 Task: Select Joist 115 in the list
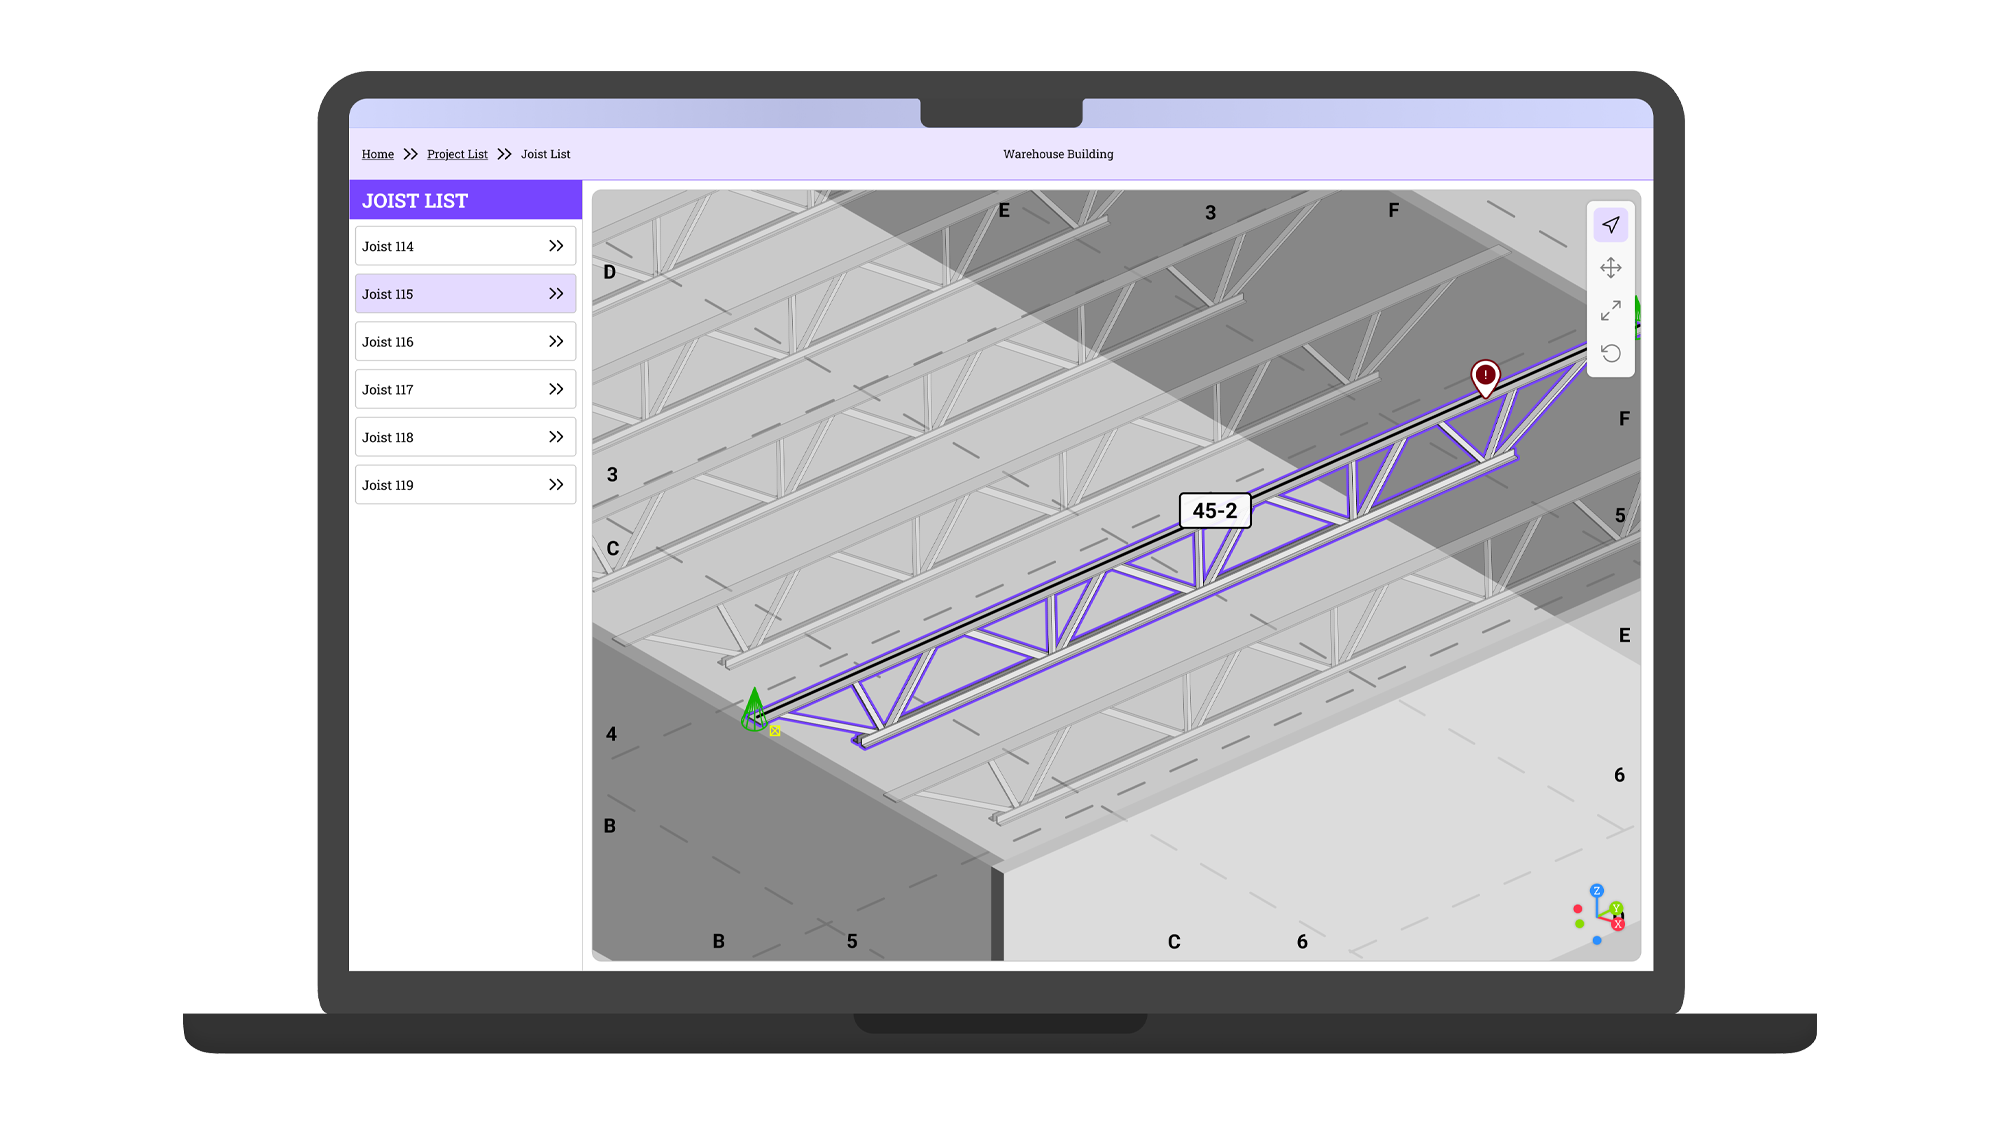464,294
